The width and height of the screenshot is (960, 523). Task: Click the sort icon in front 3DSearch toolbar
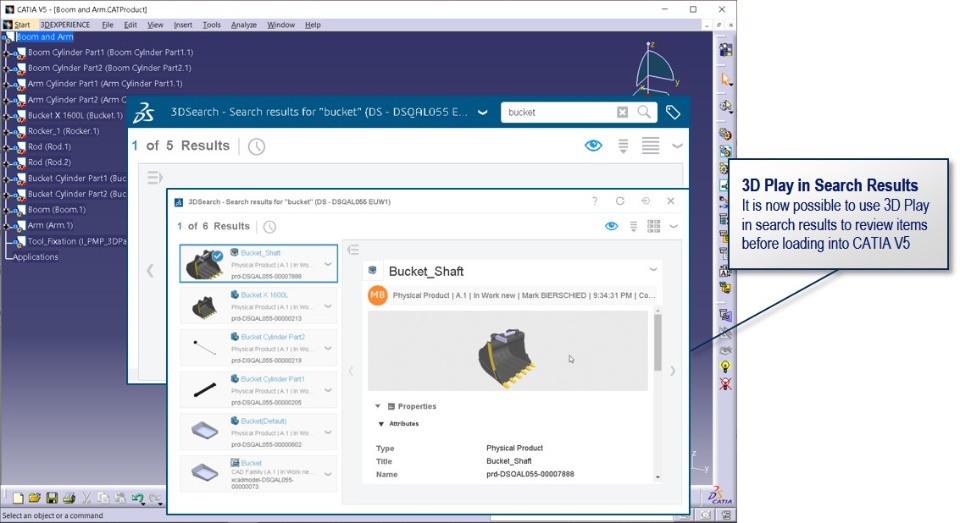coord(633,227)
